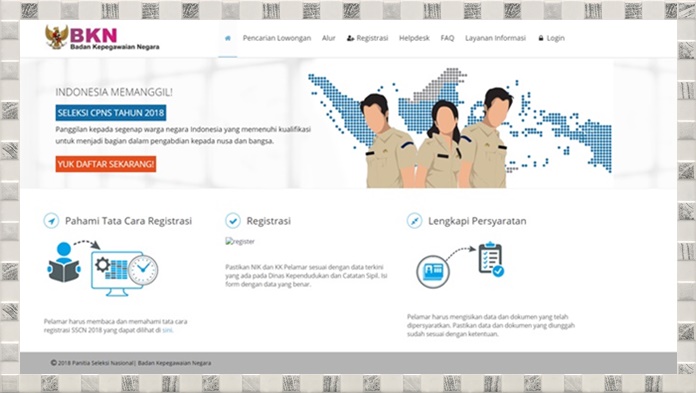Open Layanan Informasi menu item
Viewport: 696px width, 393px height.
tap(495, 38)
